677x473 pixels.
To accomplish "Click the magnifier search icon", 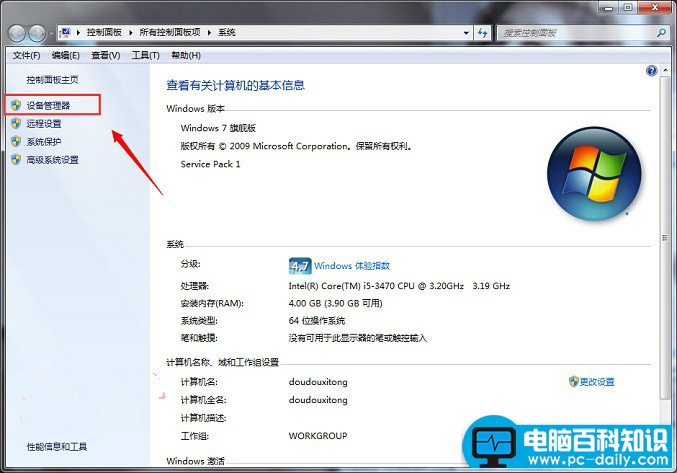I will tap(661, 32).
